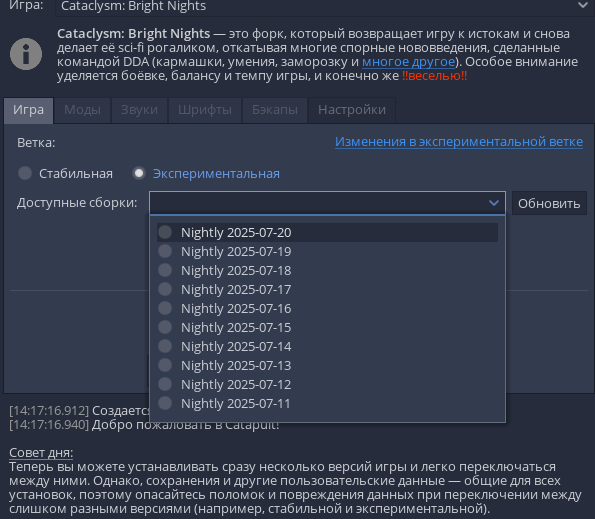Follow the многое другое link
Screen dimensions: 595x519
pyautogui.click(x=408, y=62)
